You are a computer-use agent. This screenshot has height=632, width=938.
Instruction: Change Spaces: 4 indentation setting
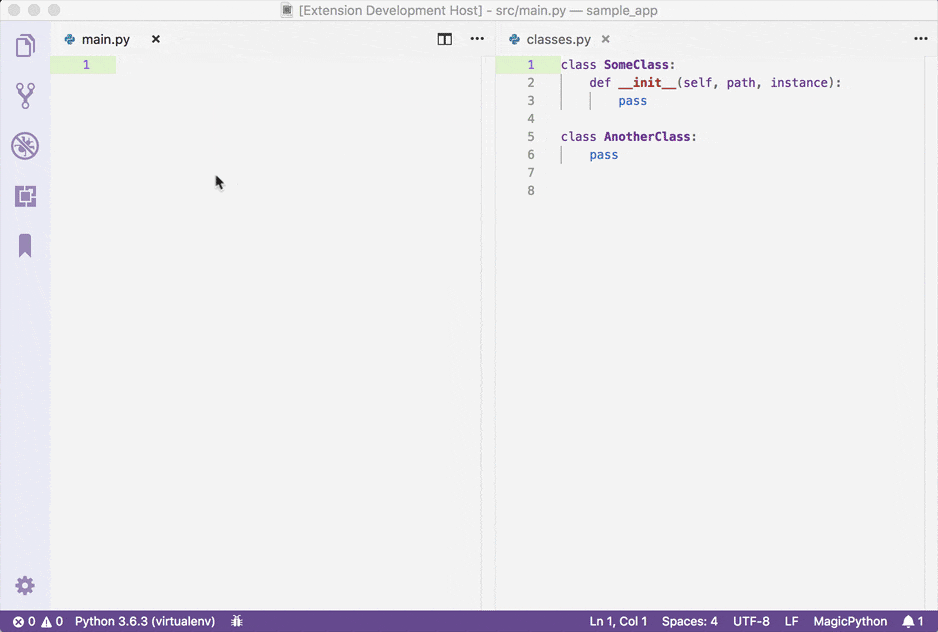689,621
